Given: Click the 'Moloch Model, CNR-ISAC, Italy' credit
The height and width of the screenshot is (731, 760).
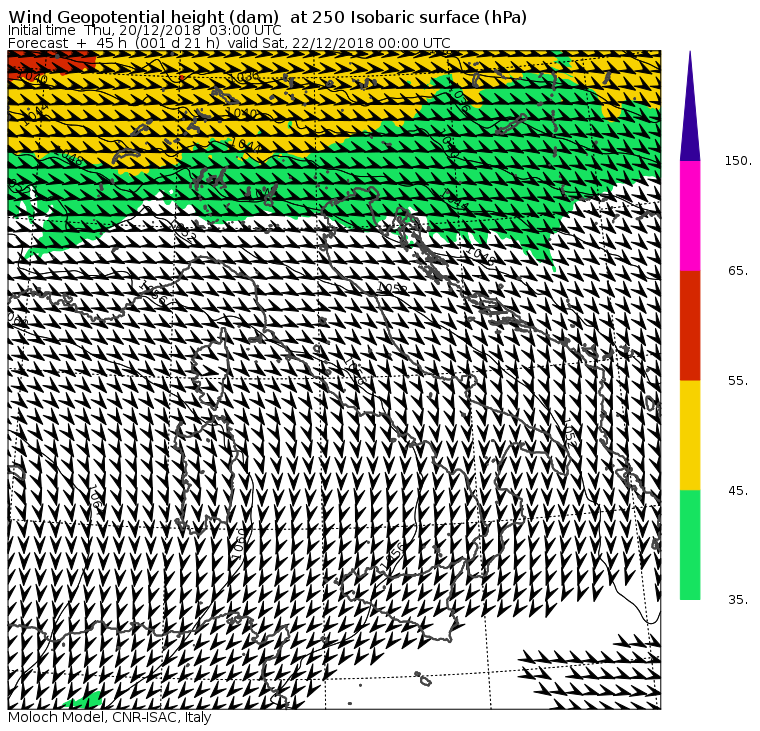Looking at the screenshot, I should (x=110, y=717).
